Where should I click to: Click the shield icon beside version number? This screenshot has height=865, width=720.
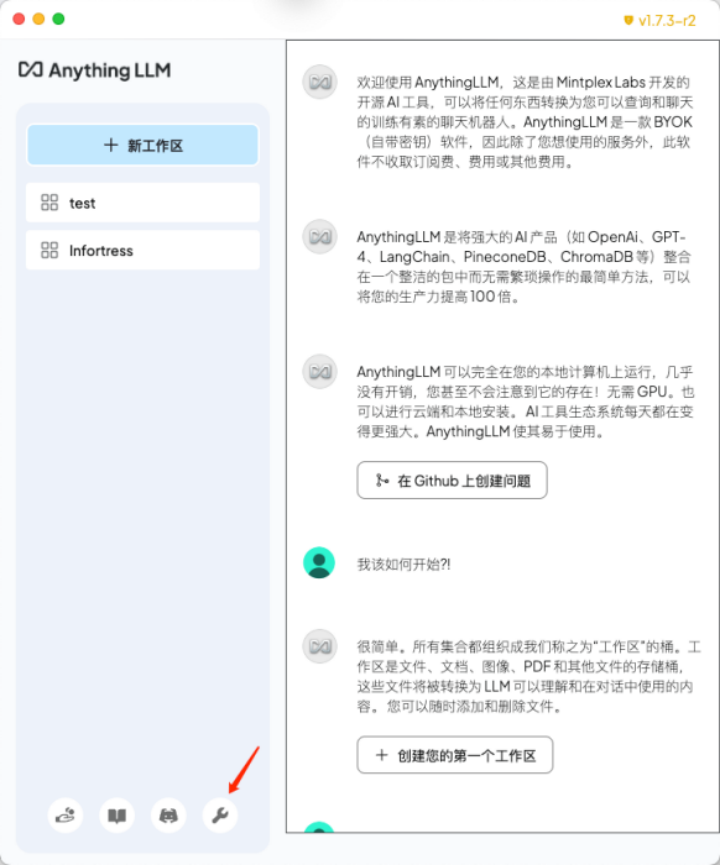(628, 20)
